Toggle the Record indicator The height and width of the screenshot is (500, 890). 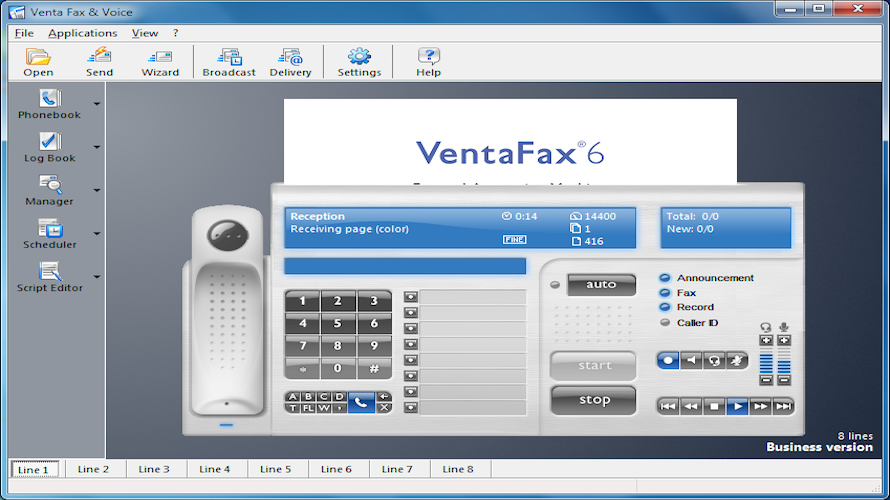click(665, 307)
